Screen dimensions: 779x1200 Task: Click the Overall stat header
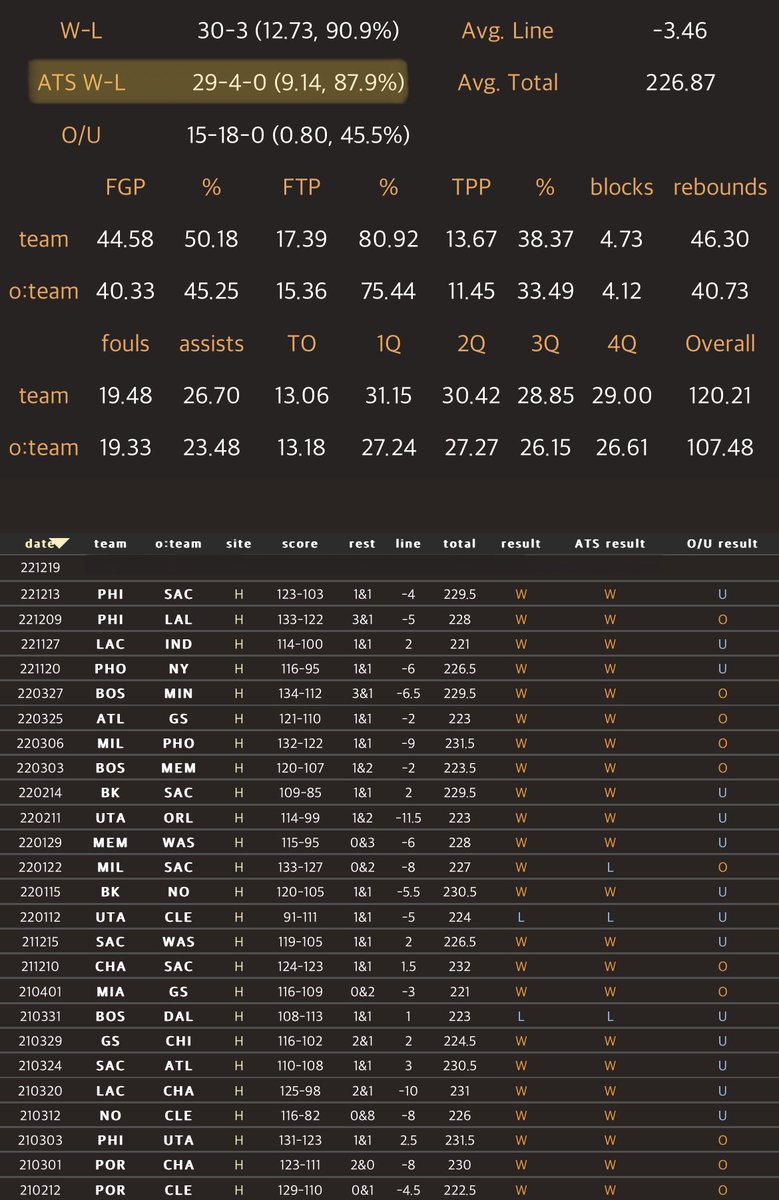720,343
